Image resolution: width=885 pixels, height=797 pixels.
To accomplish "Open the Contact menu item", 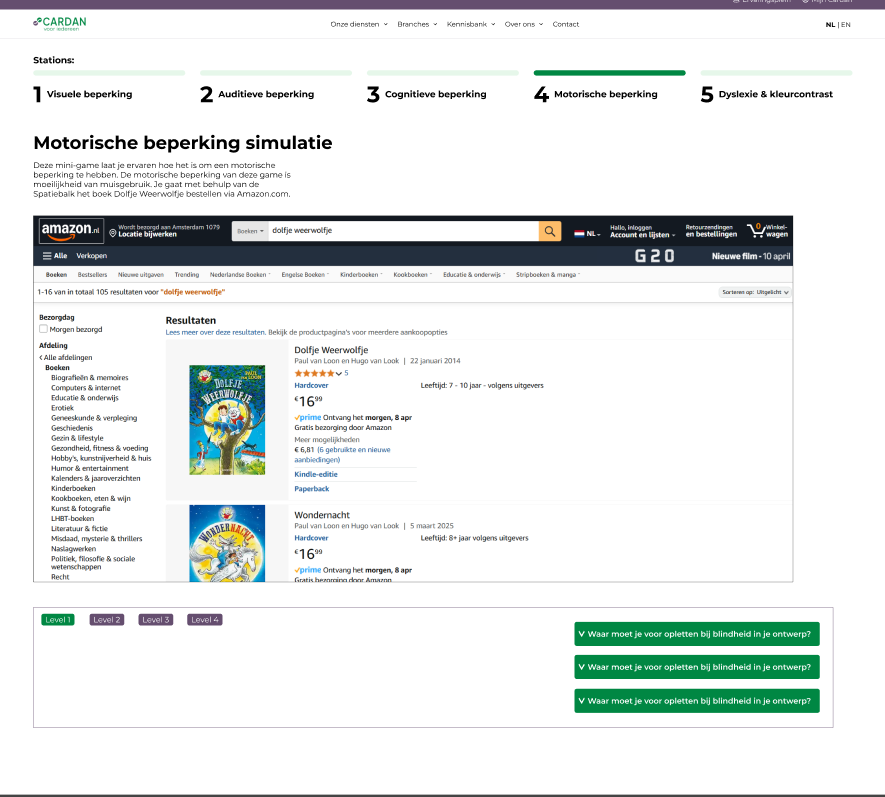I will pos(565,24).
